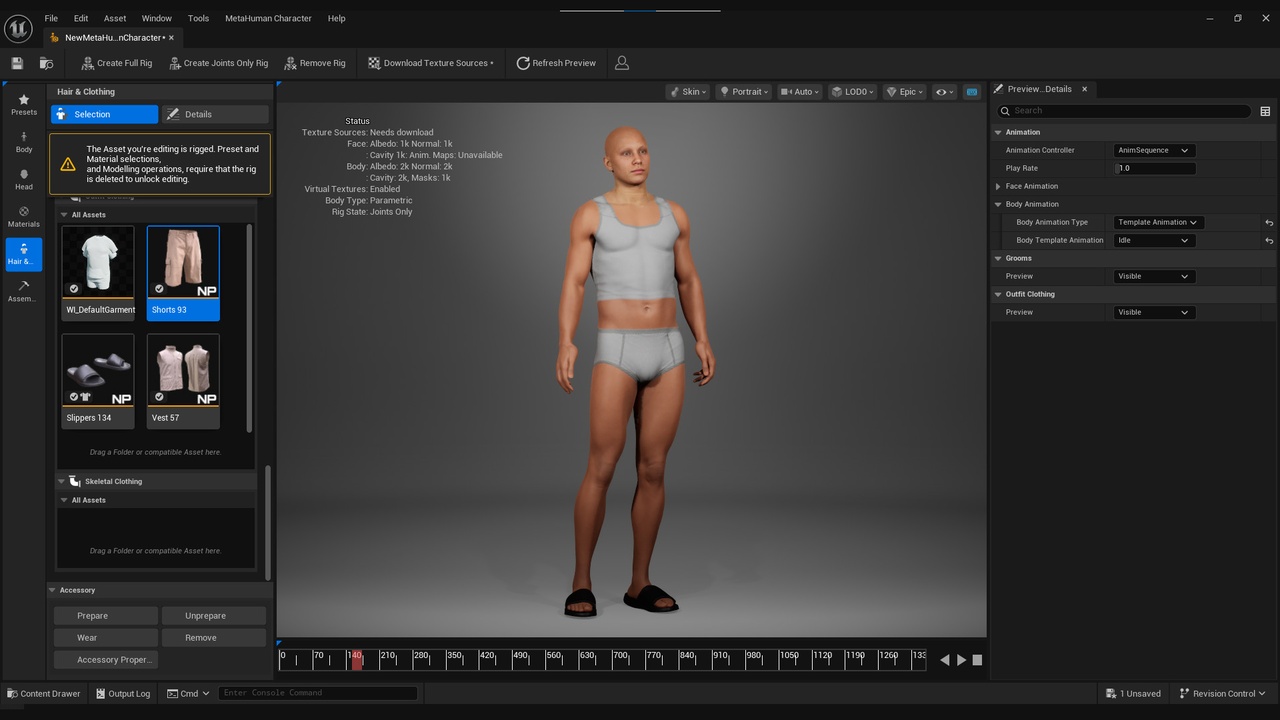Open the Outfit Clothing Preview Visible dropdown
1280x720 pixels.
click(x=1153, y=312)
